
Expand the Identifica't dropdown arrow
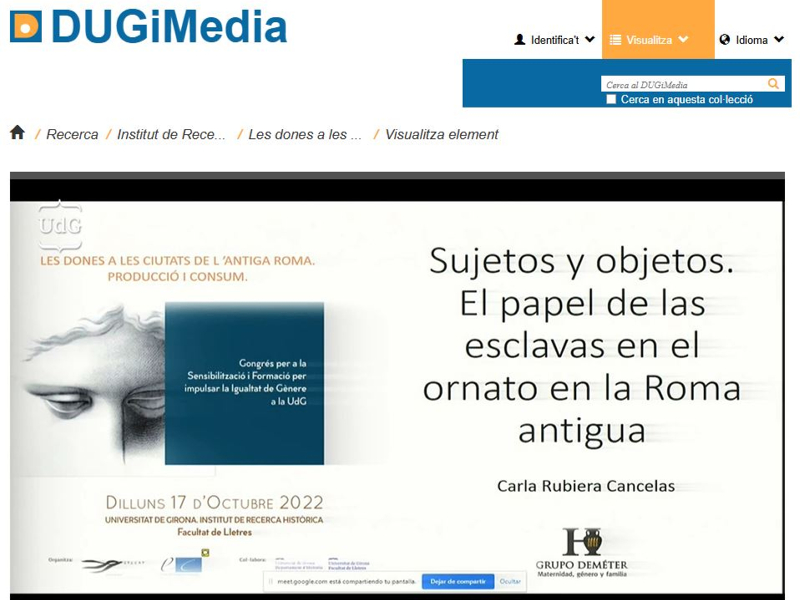(590, 40)
